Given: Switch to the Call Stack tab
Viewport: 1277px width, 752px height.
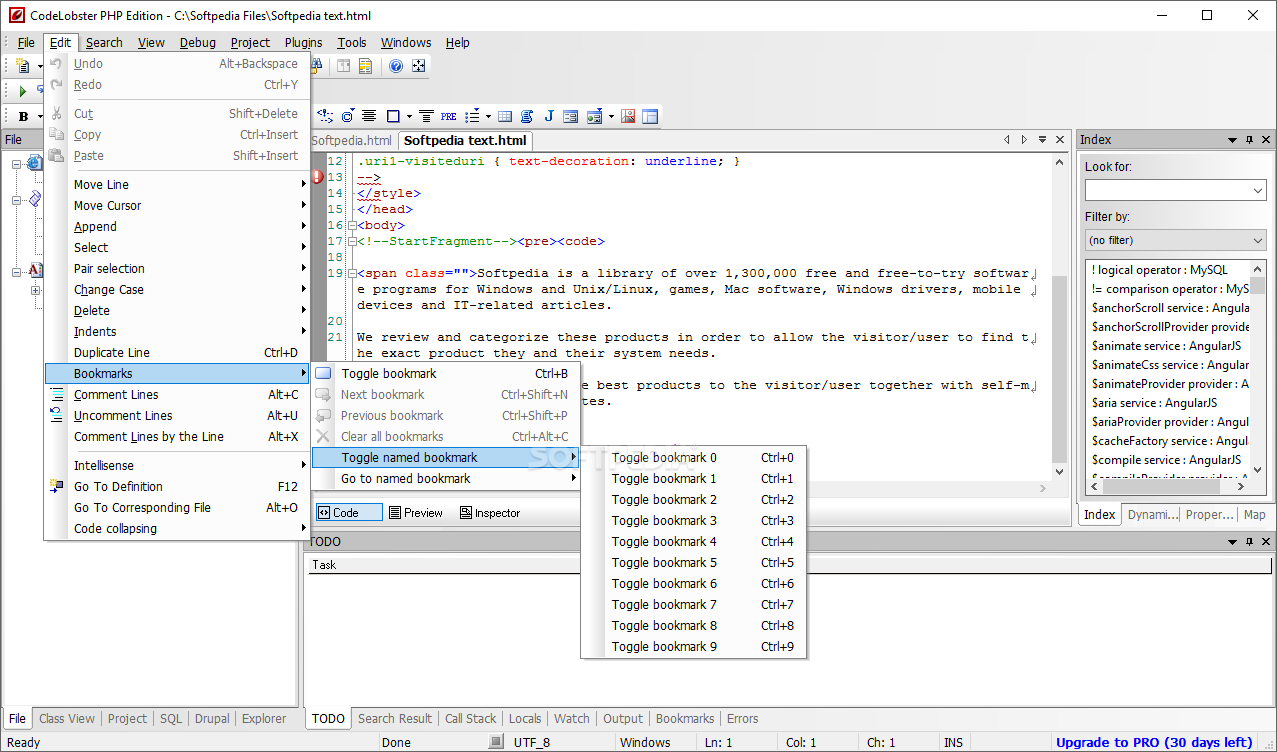Looking at the screenshot, I should 471,719.
